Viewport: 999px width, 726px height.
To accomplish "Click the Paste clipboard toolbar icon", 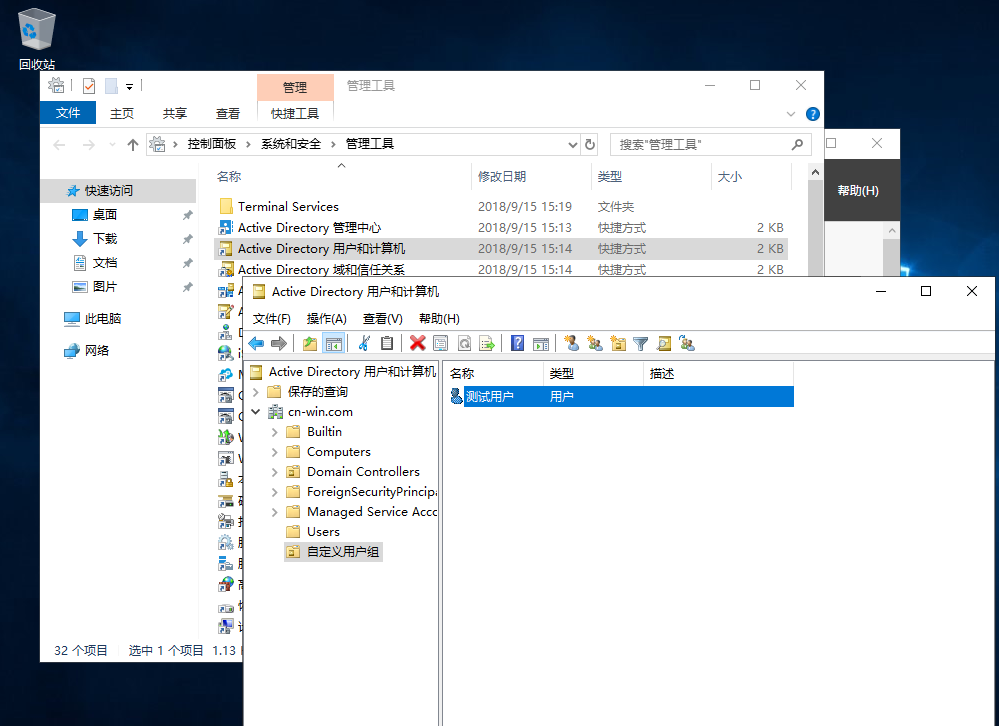I will click(x=387, y=344).
